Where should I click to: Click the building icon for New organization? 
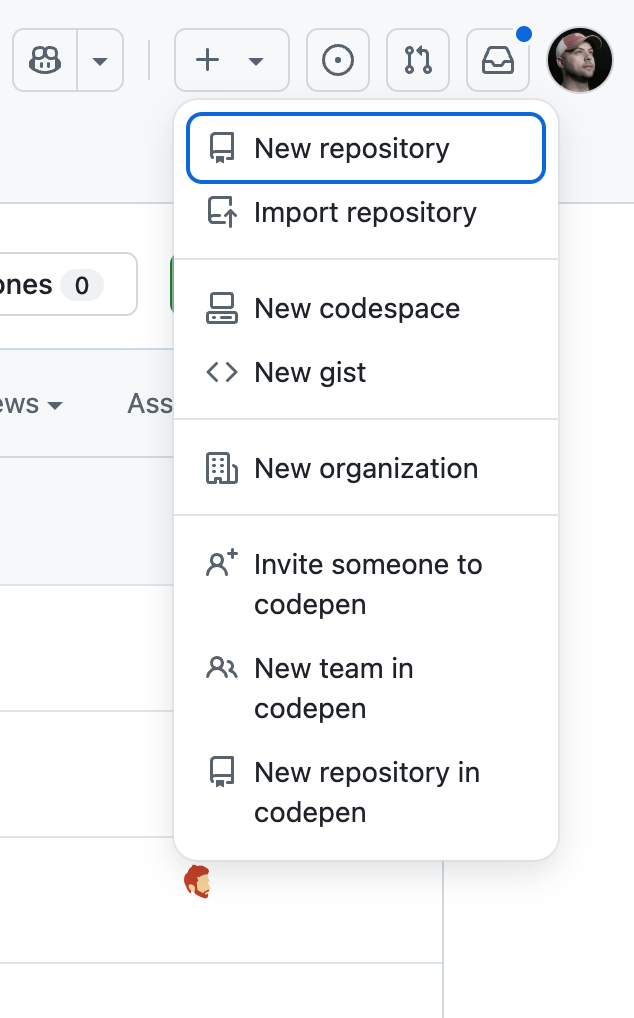(x=221, y=469)
